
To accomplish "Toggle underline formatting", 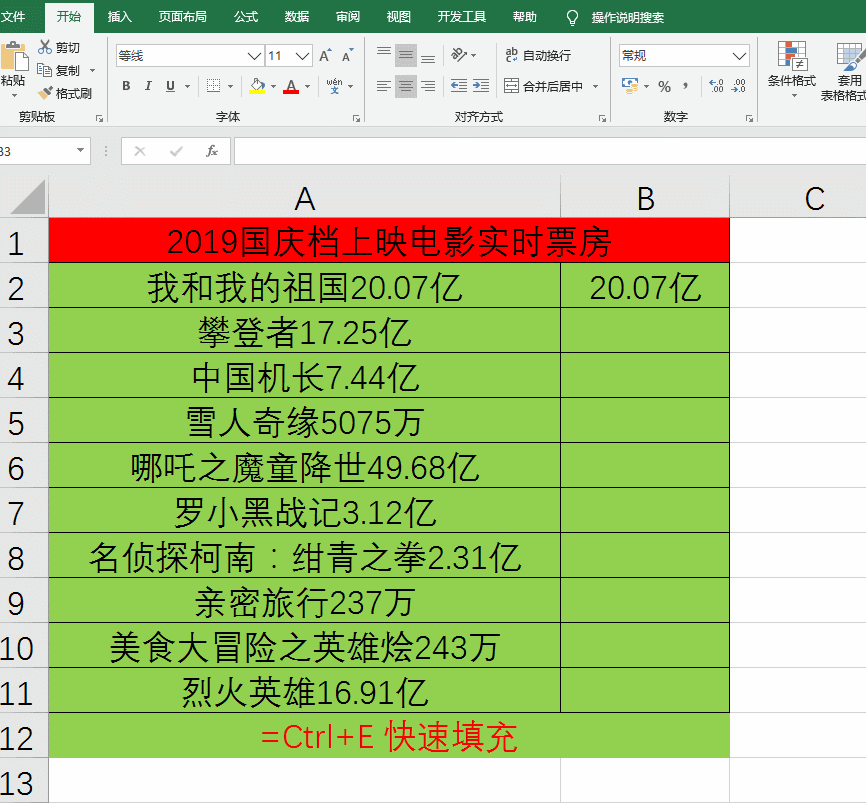I will click(171, 86).
